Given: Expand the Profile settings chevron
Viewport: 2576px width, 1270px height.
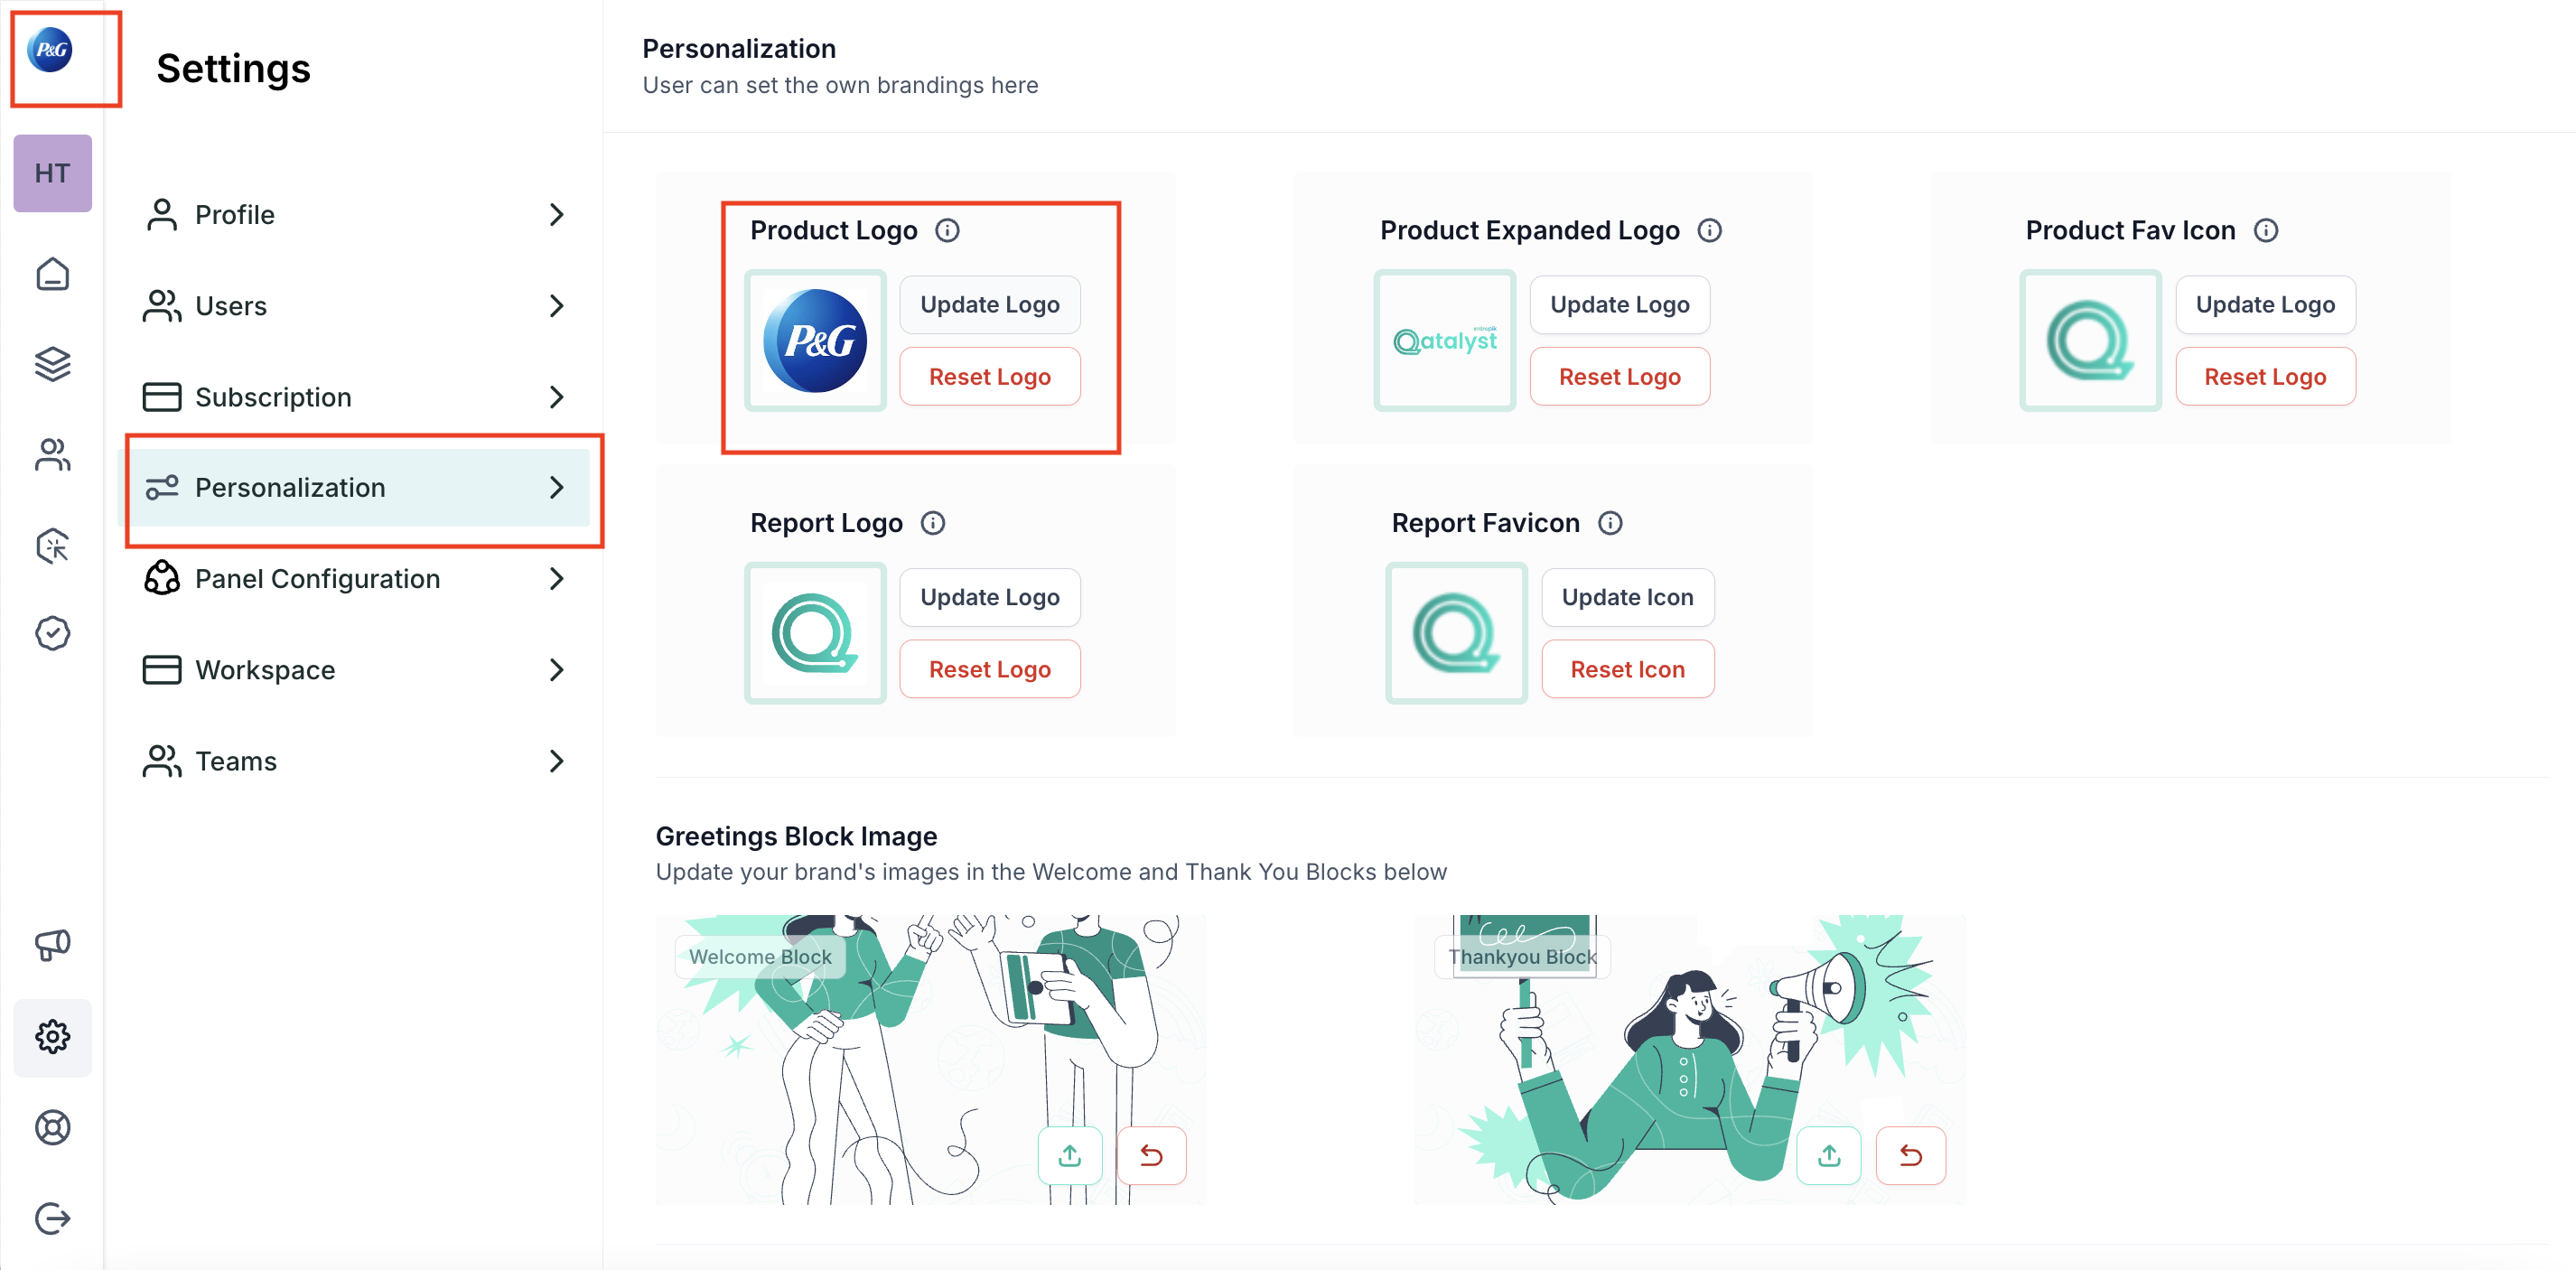Looking at the screenshot, I should click(x=557, y=214).
